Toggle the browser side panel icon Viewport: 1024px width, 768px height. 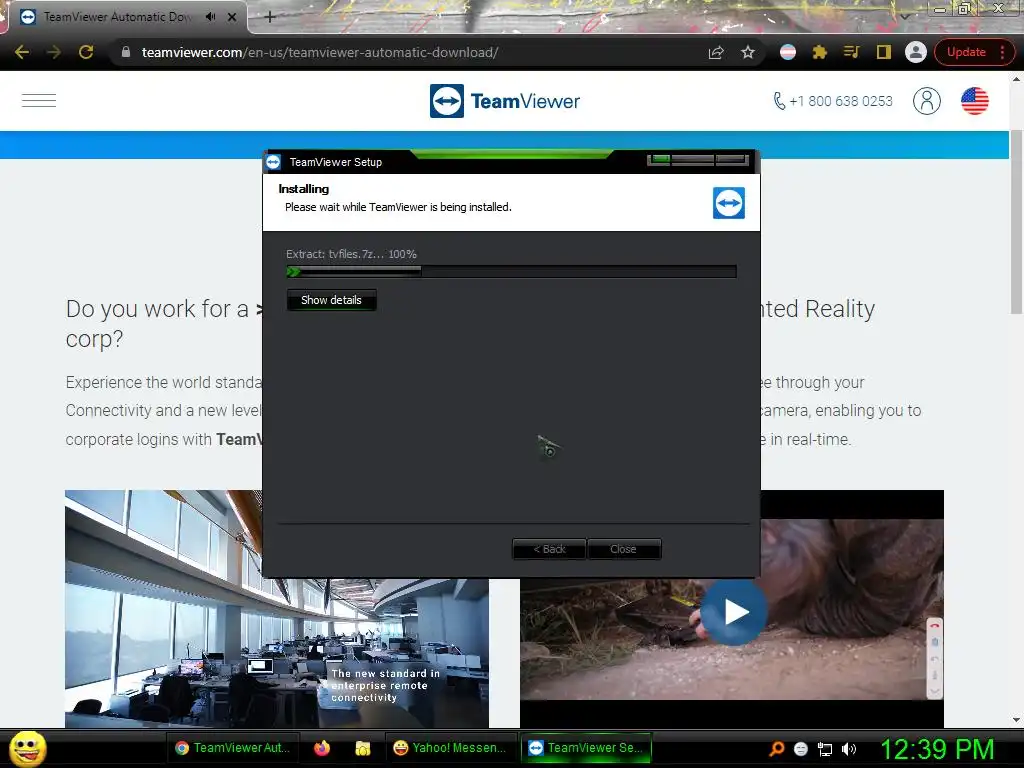tap(884, 52)
